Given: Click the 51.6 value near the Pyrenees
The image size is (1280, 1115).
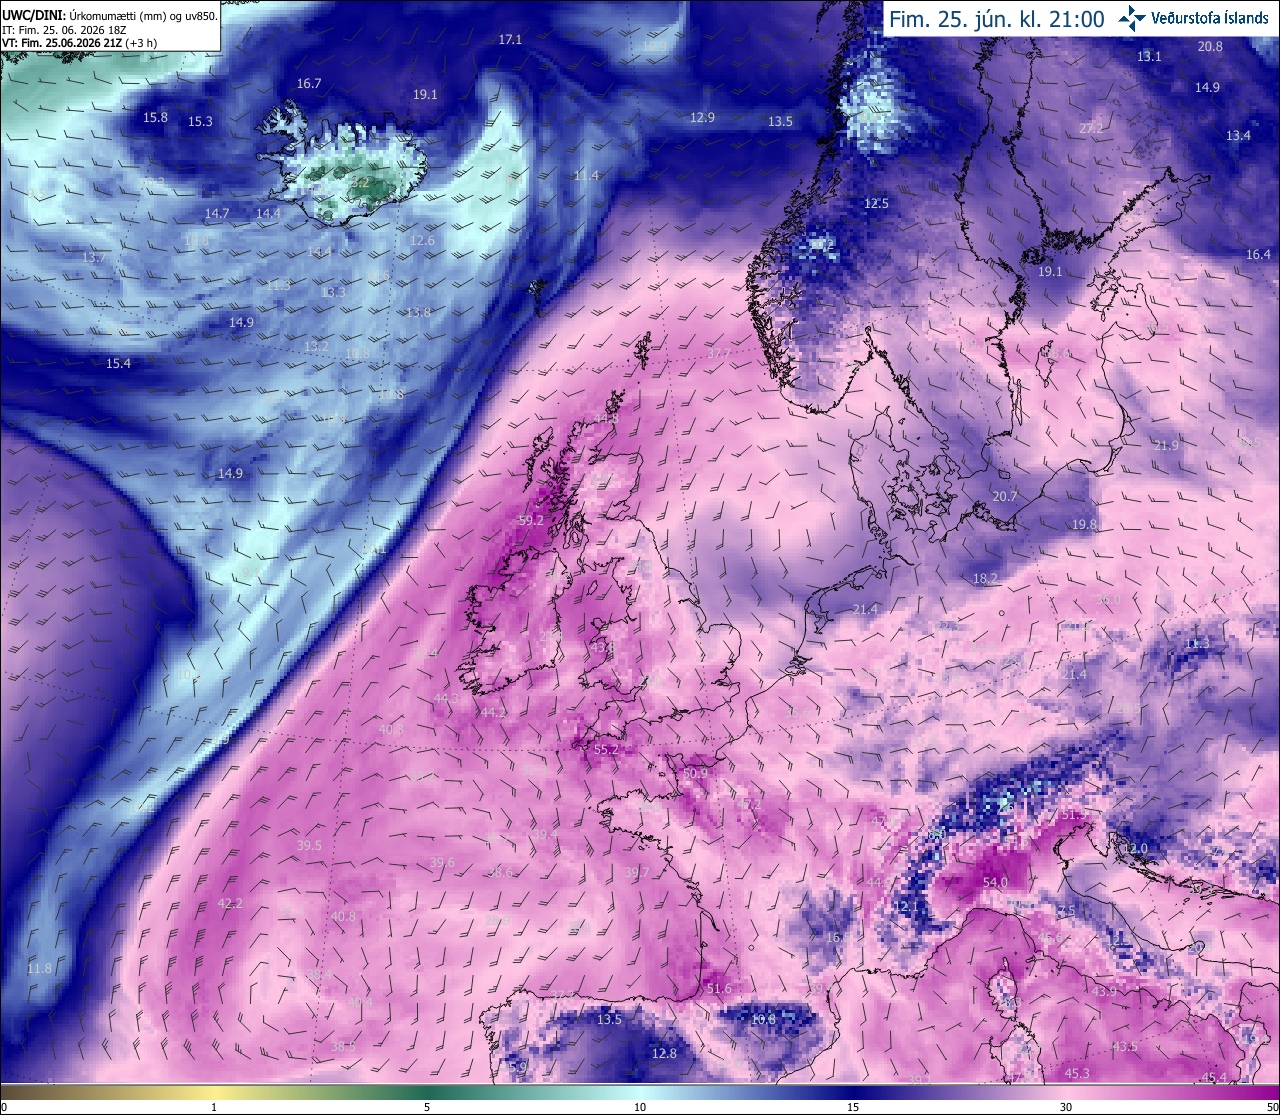Looking at the screenshot, I should pyautogui.click(x=719, y=988).
